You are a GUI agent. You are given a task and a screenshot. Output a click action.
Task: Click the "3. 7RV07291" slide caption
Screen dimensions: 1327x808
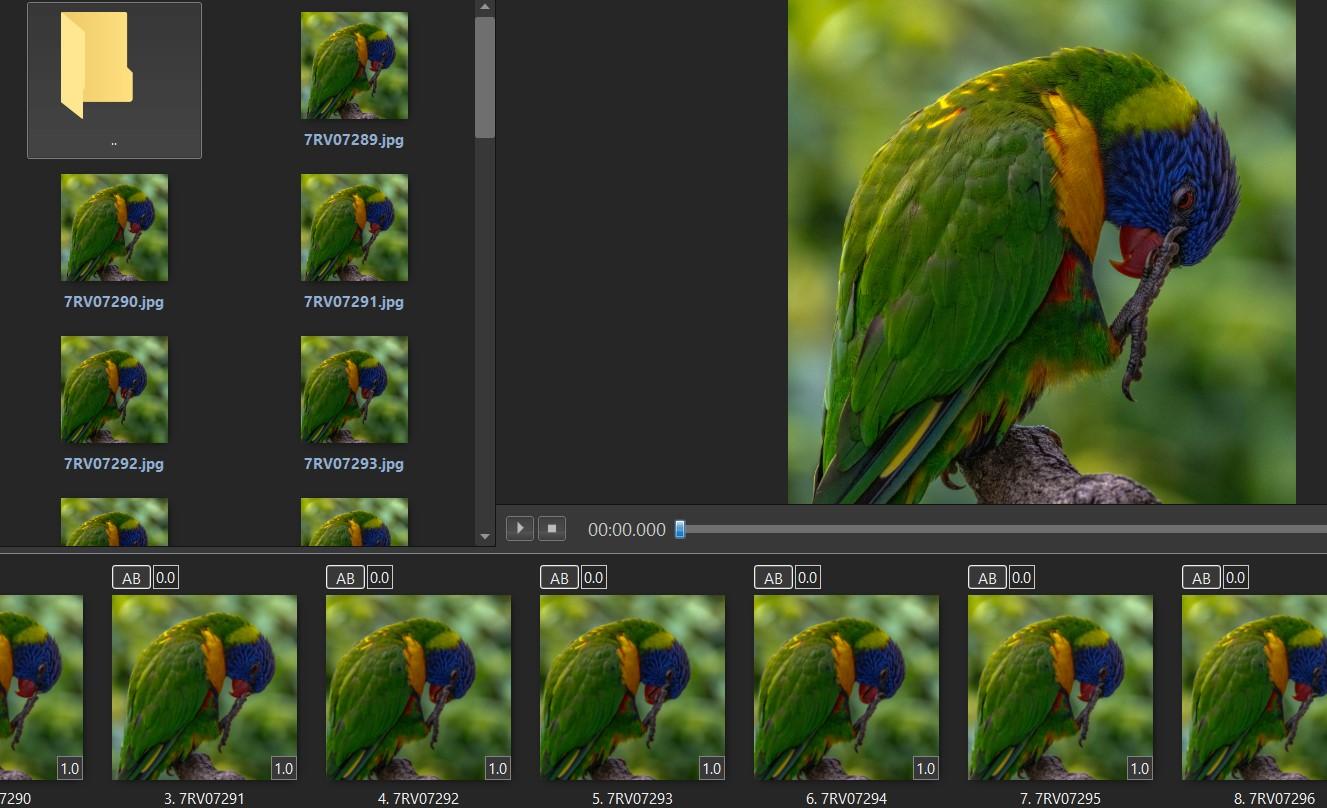coord(204,798)
